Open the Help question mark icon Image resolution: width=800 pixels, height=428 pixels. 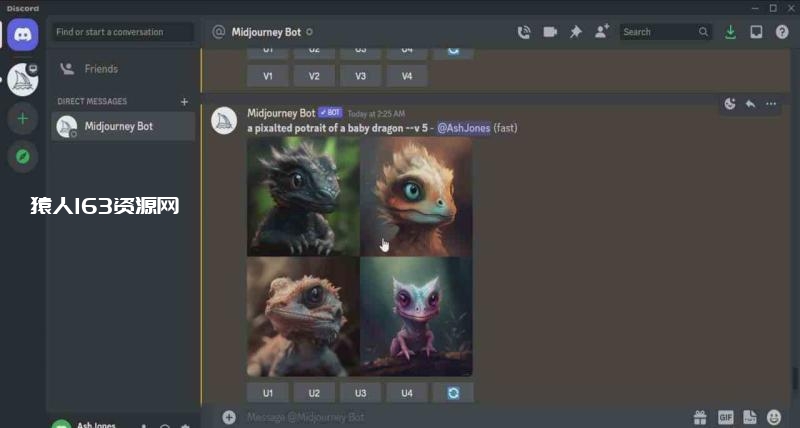(782, 32)
